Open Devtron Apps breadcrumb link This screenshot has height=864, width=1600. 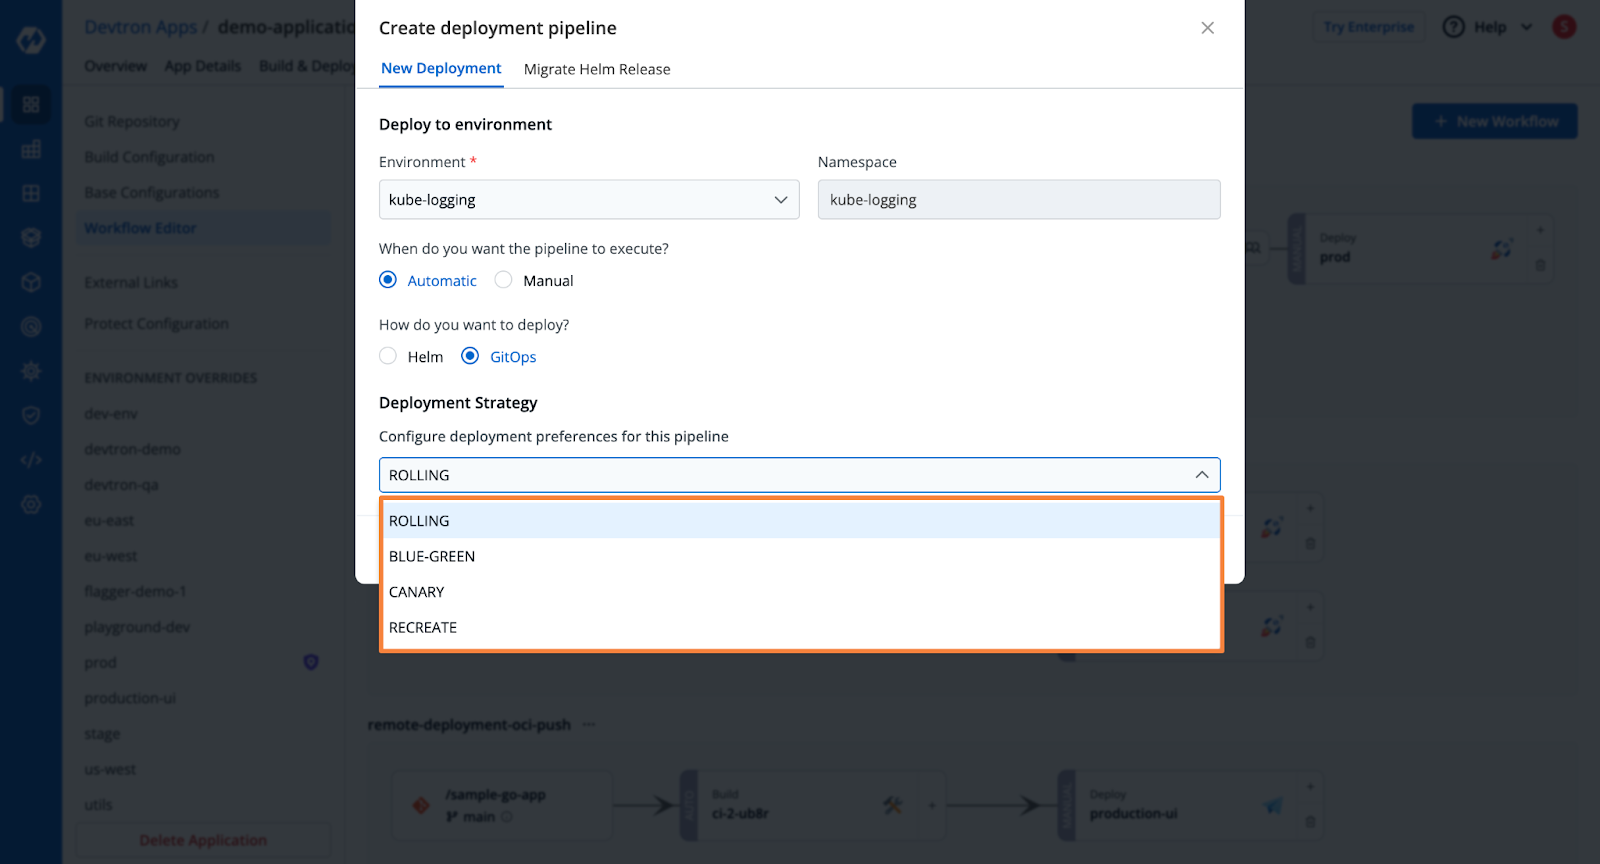(140, 27)
